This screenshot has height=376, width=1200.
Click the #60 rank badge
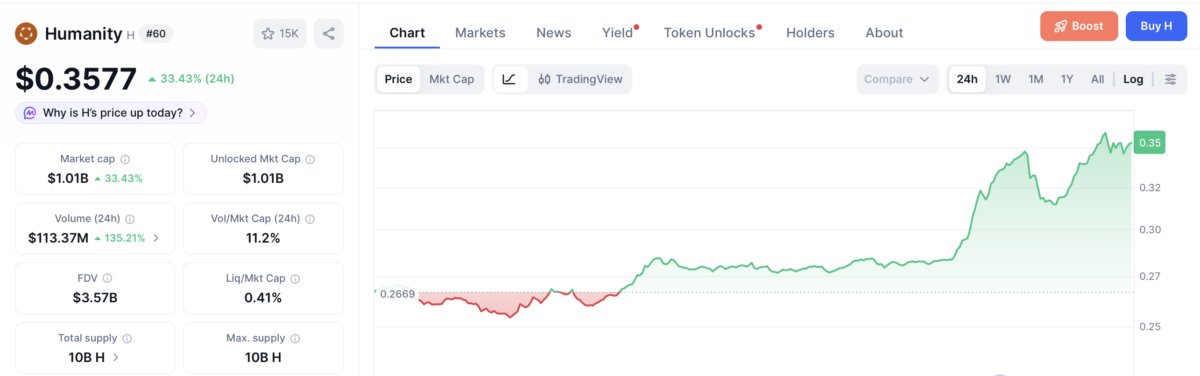click(x=157, y=34)
